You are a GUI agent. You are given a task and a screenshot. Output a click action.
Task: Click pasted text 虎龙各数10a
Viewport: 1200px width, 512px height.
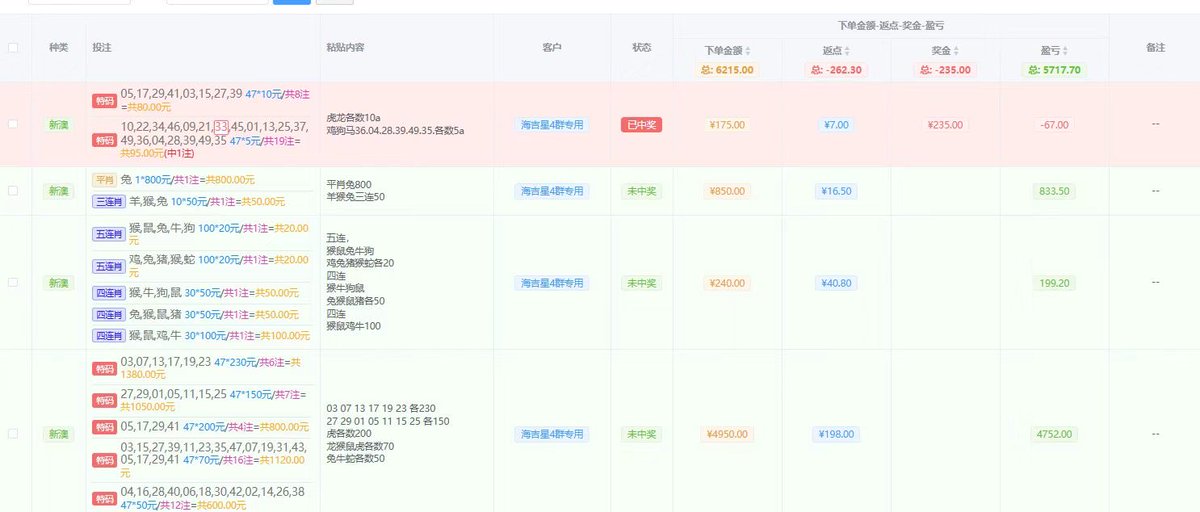coord(354,118)
